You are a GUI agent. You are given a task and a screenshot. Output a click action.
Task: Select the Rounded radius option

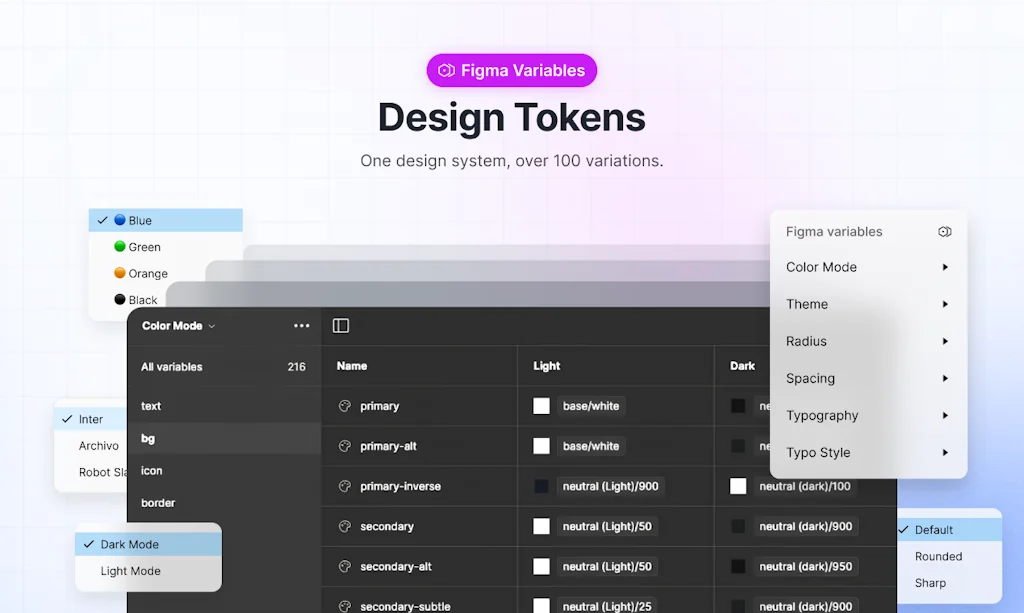[x=938, y=556]
